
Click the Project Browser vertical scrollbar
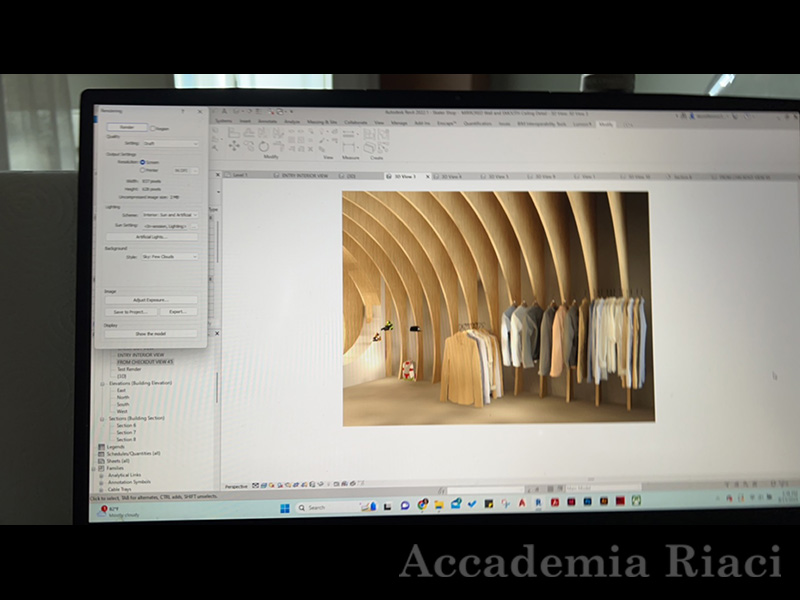pyautogui.click(x=217, y=388)
